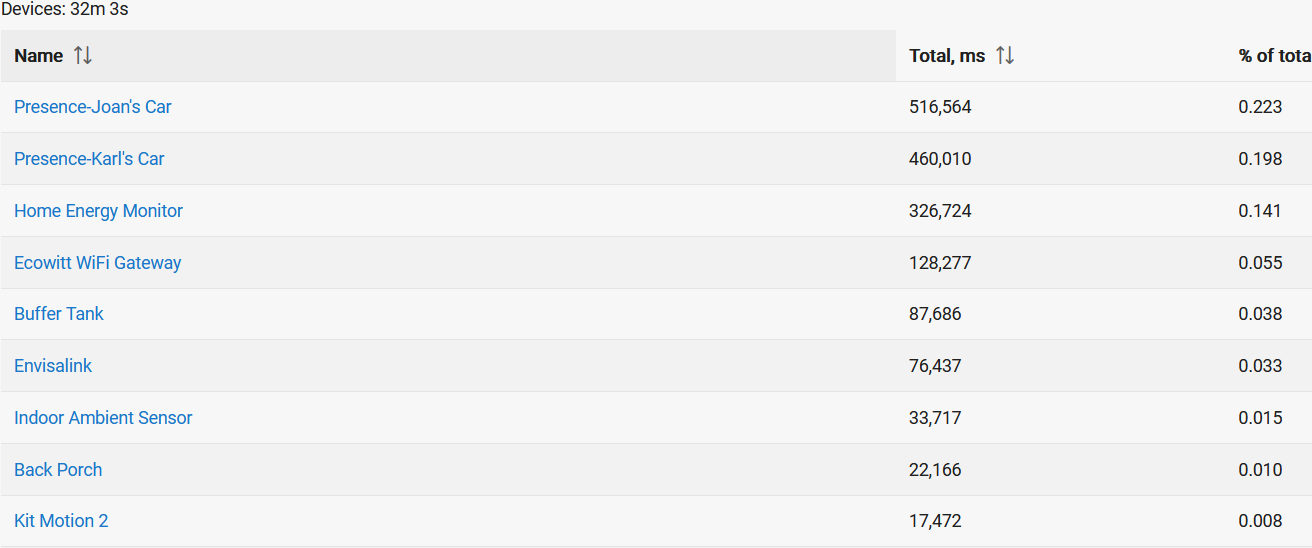
Task: Sort by Total, ms arrows icon
Action: 1005,56
